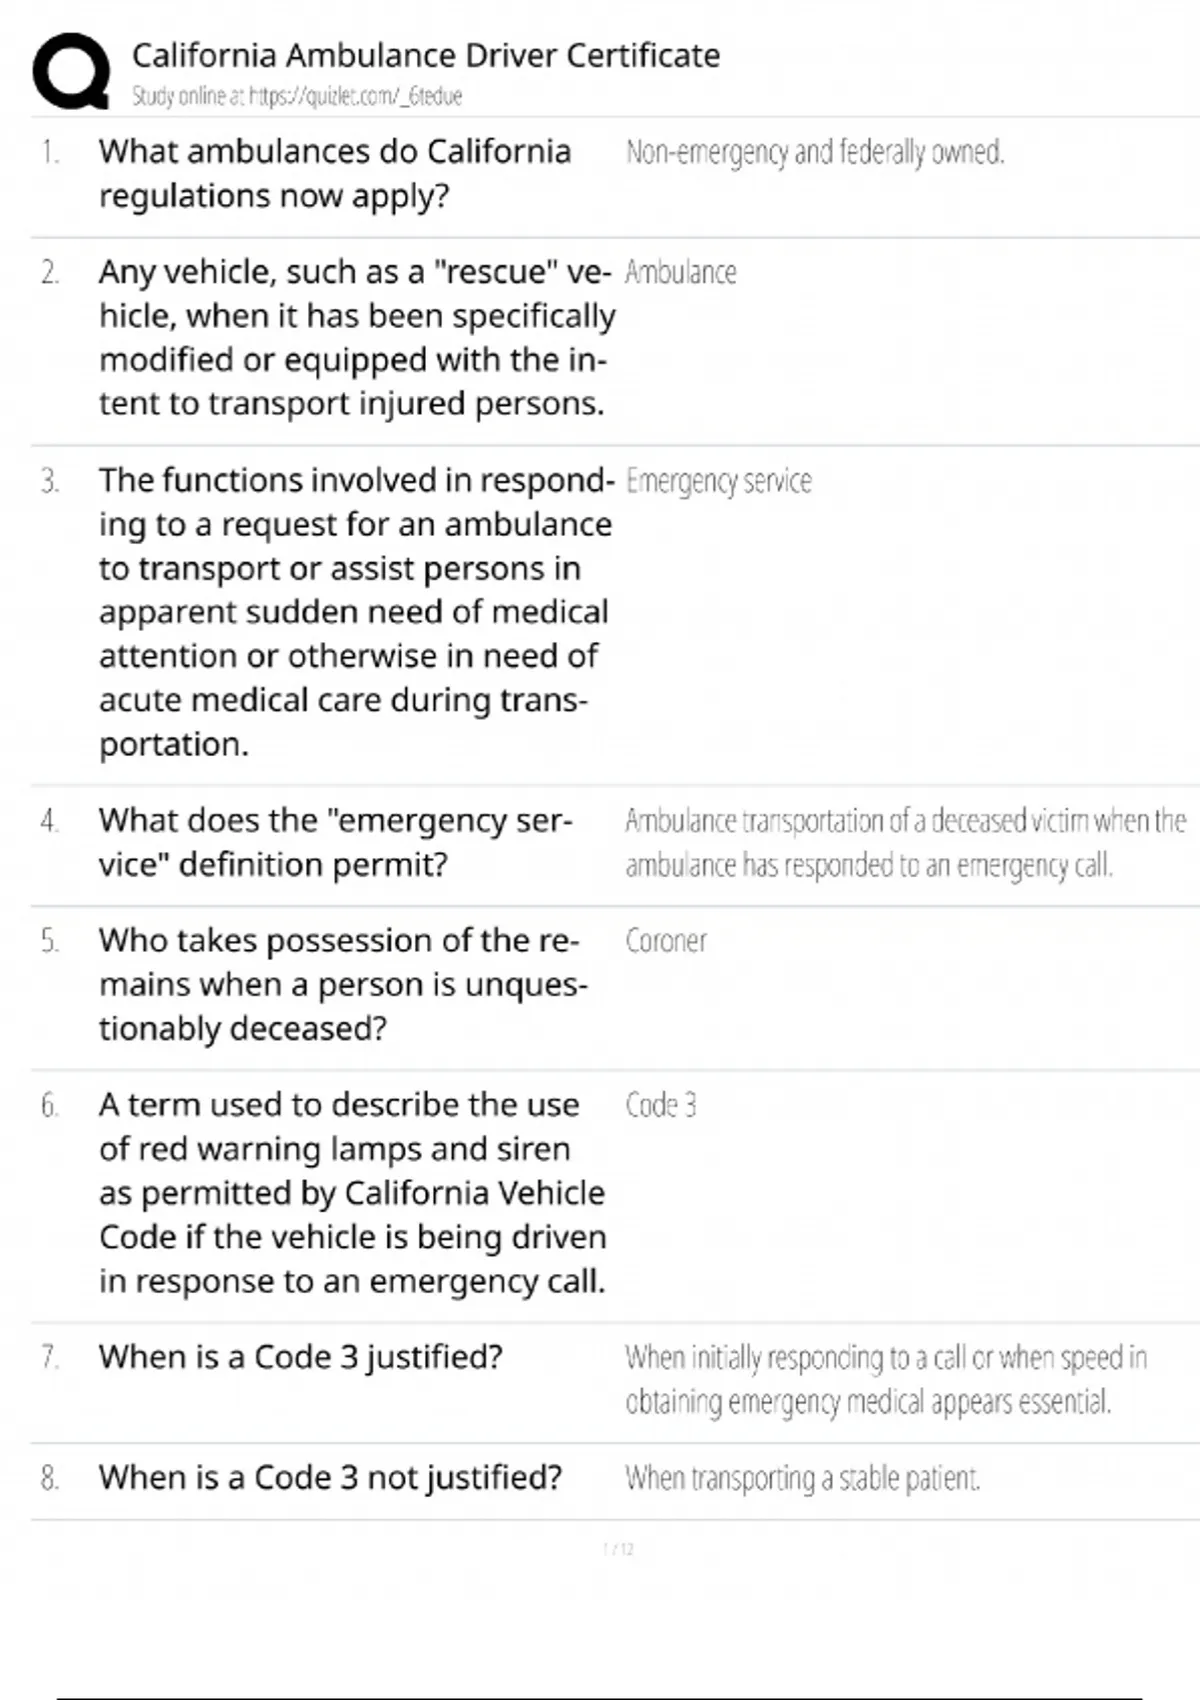Click the answer 'Coroner'

(665, 941)
